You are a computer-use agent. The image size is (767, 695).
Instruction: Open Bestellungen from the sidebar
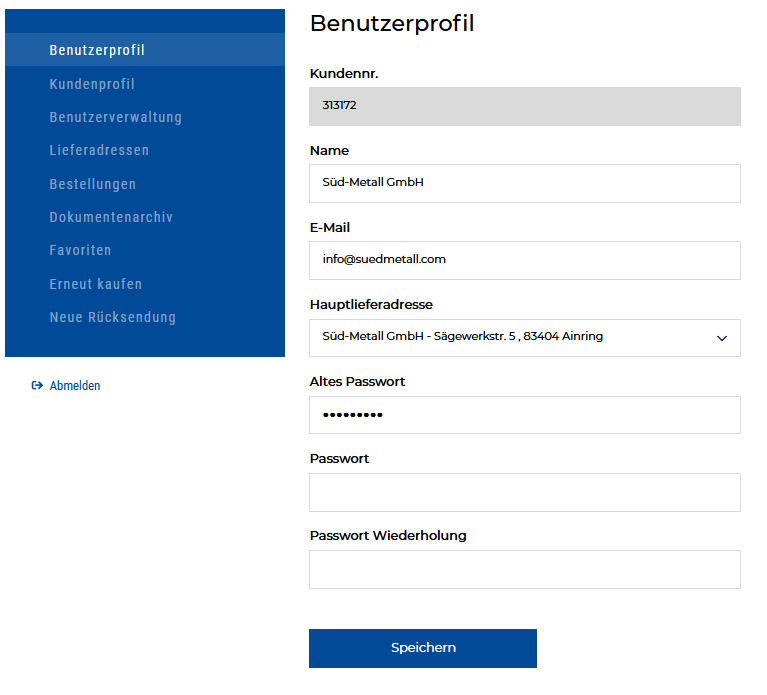pos(92,184)
